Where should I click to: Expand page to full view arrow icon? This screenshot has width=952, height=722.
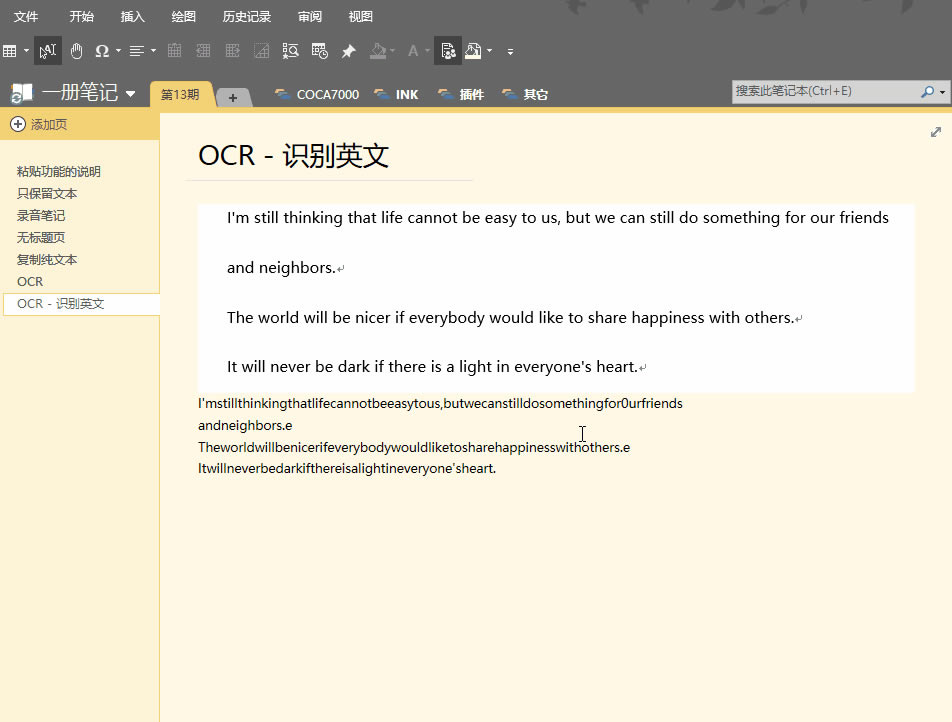[x=936, y=132]
